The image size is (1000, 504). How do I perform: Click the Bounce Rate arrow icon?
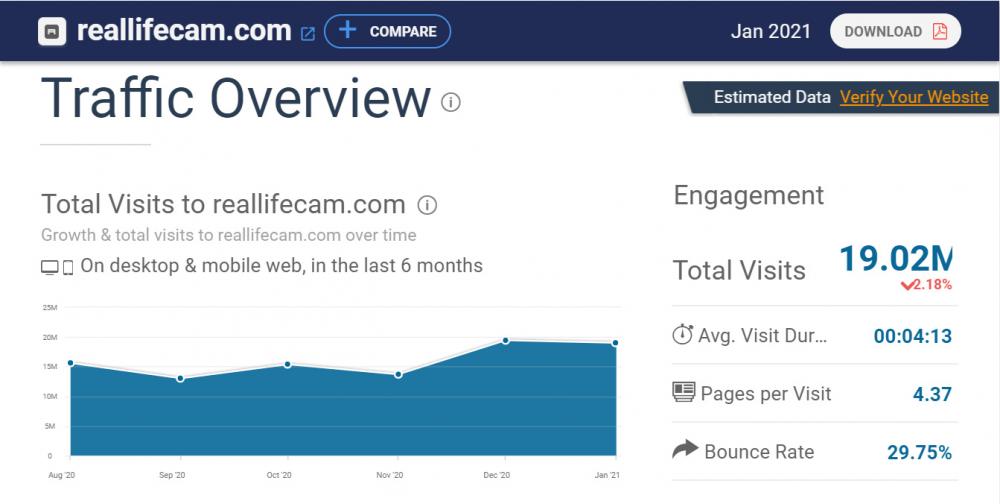[x=684, y=451]
